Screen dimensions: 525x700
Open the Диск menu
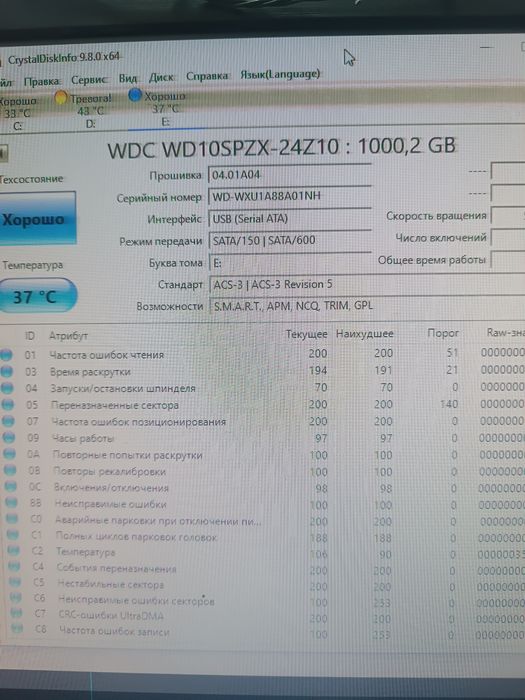click(161, 77)
